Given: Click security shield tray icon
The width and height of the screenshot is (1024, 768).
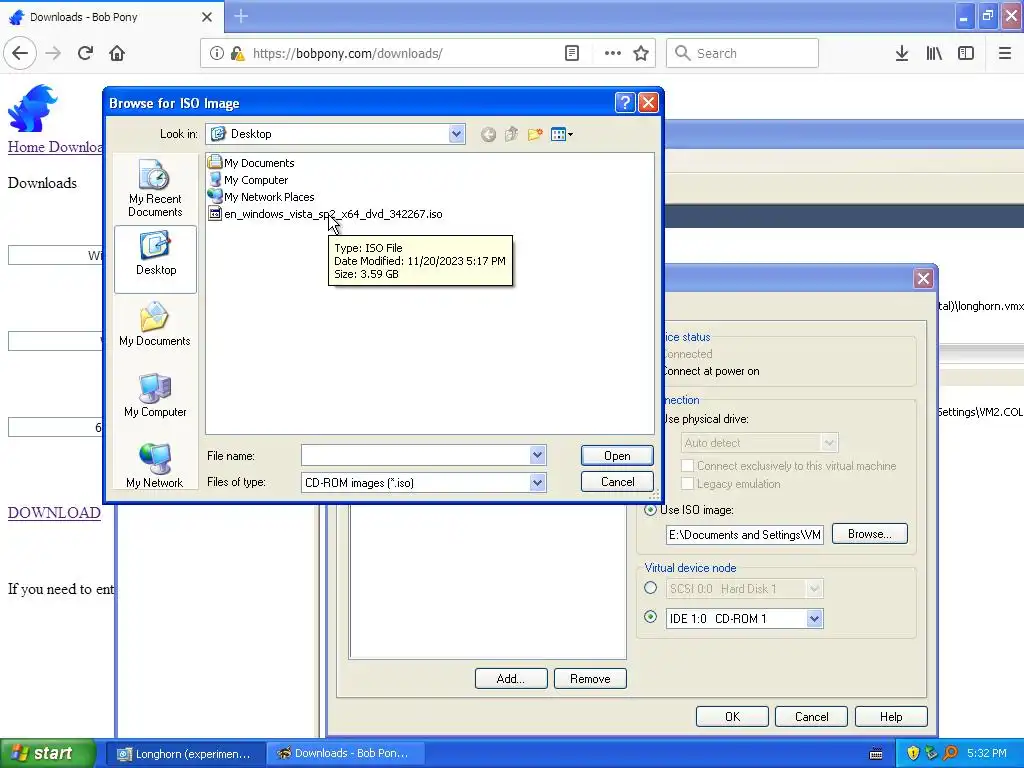Looking at the screenshot, I should tap(913, 754).
